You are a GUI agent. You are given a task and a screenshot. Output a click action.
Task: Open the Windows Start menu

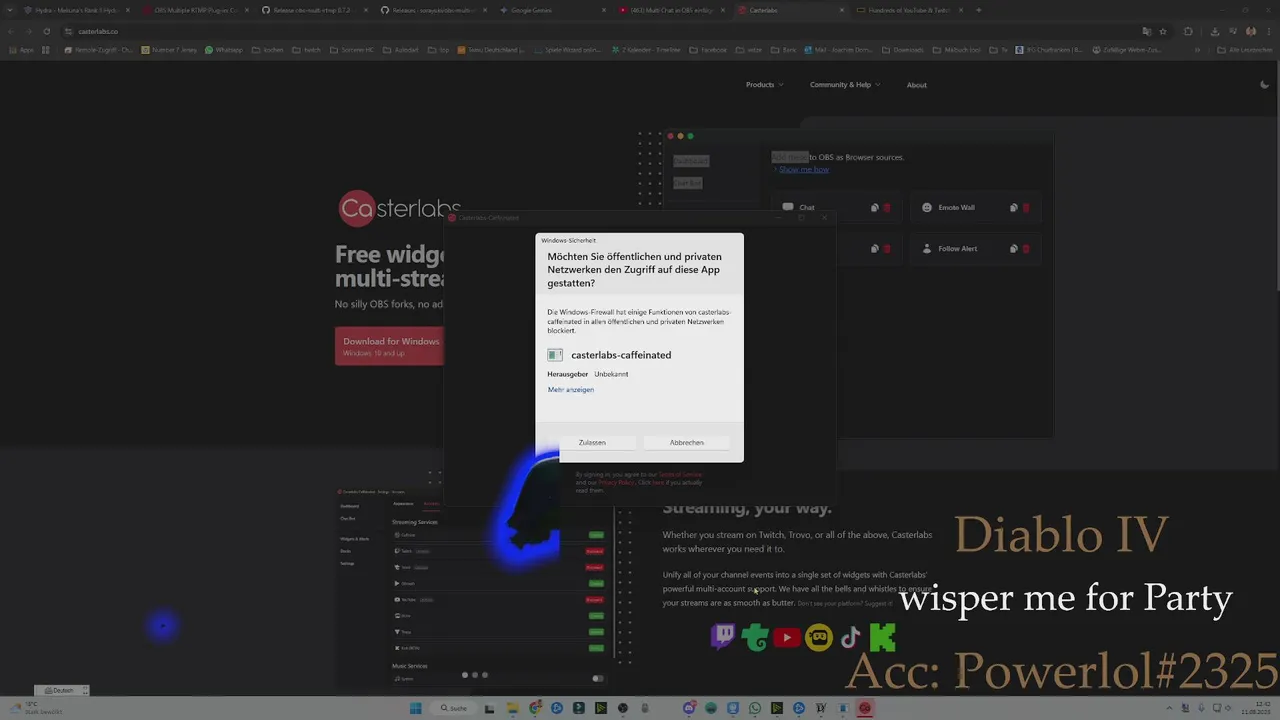(415, 708)
